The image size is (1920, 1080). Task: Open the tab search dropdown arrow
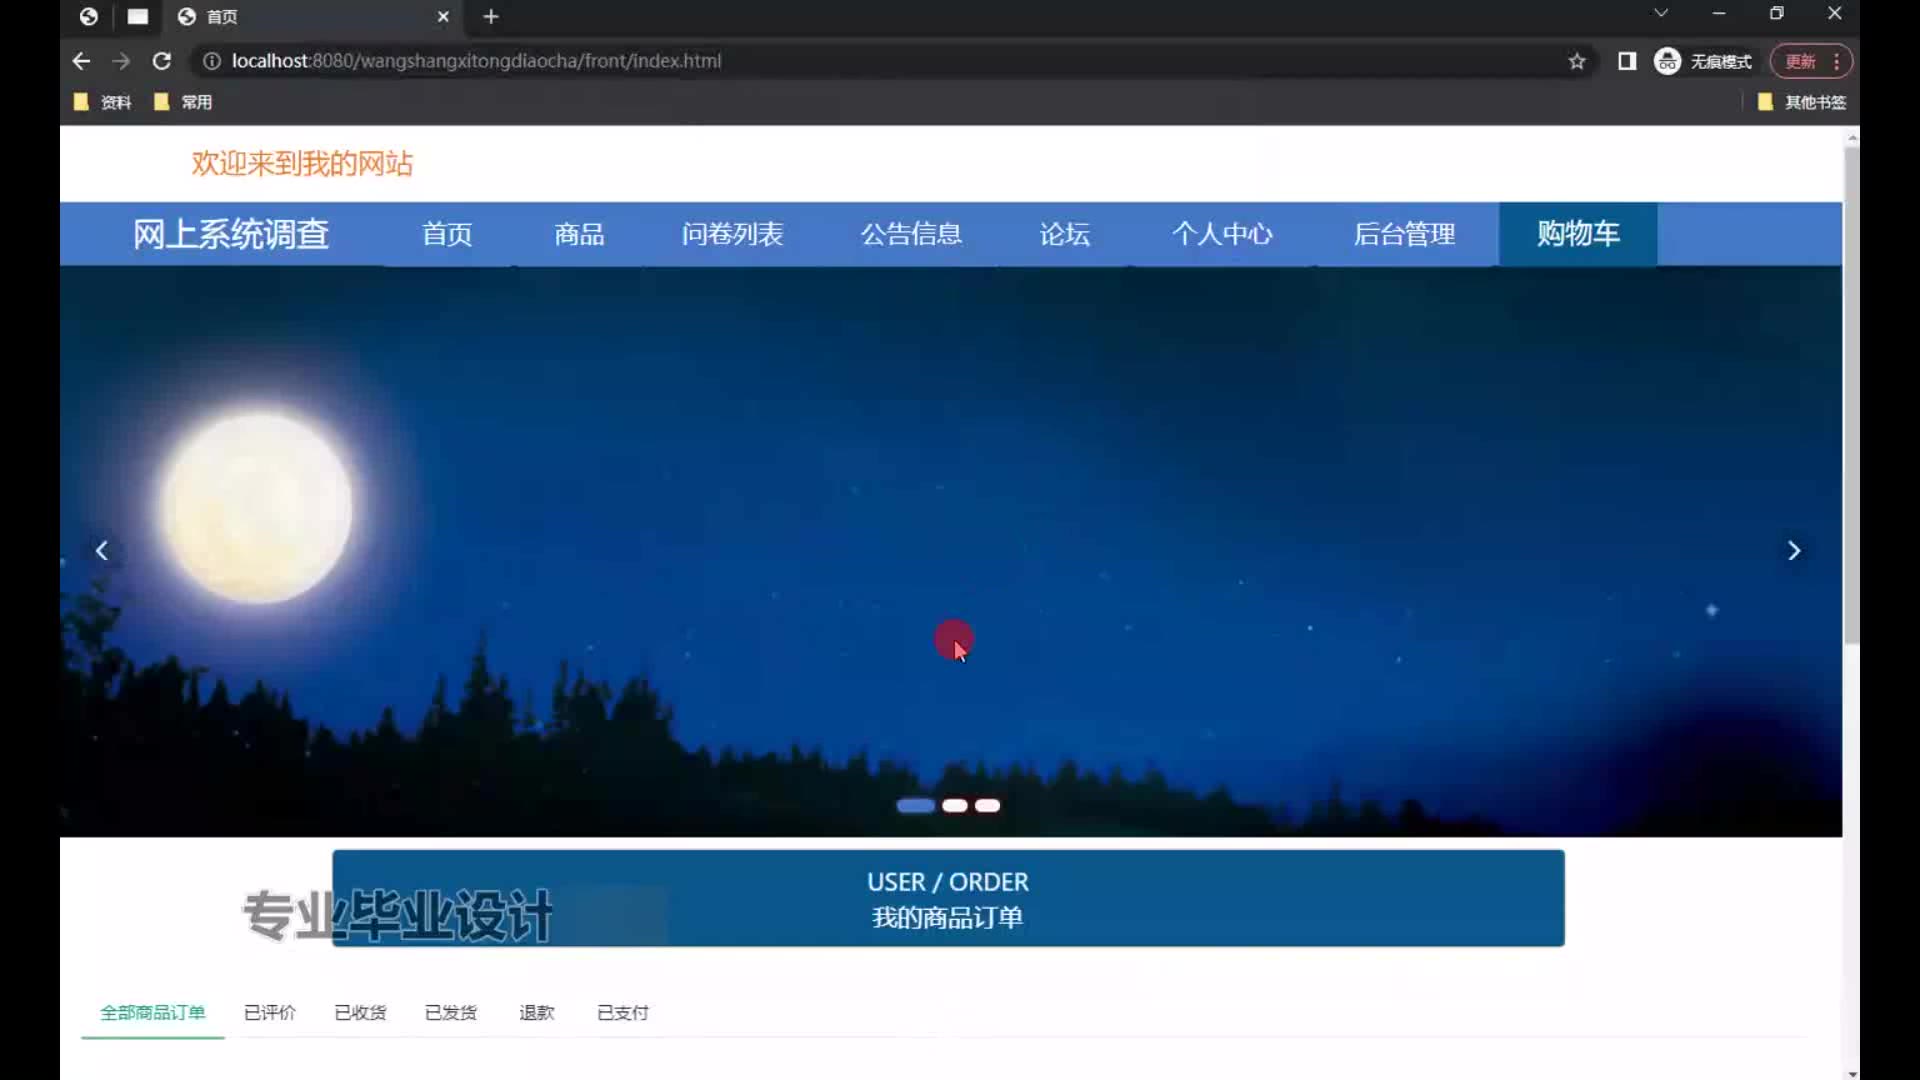point(1661,13)
